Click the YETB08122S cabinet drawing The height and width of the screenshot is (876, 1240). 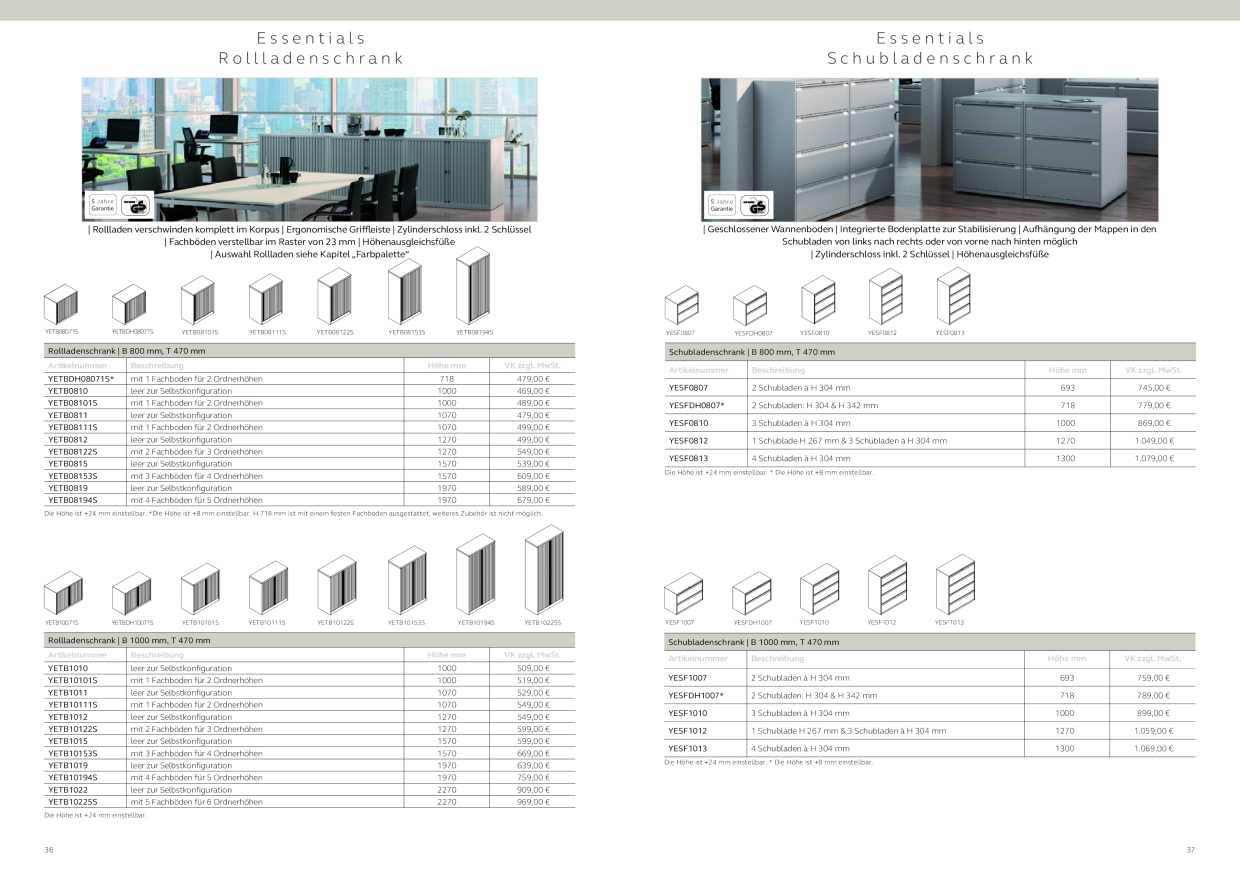[x=334, y=296]
